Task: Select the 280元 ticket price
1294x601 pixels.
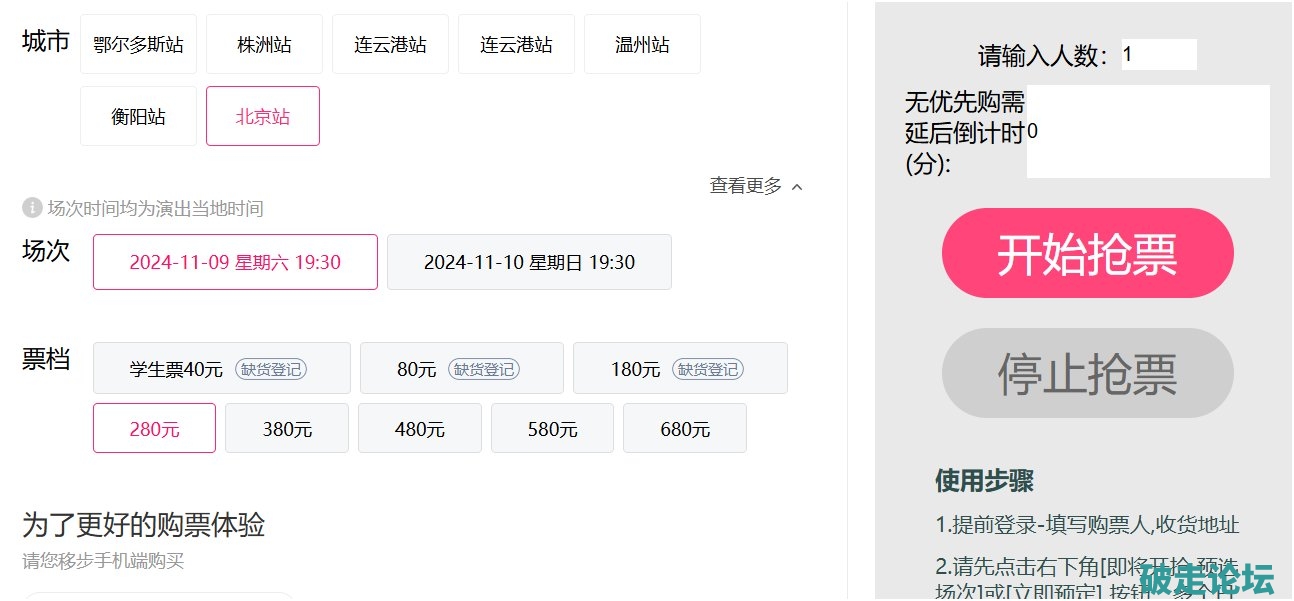Action: (154, 429)
